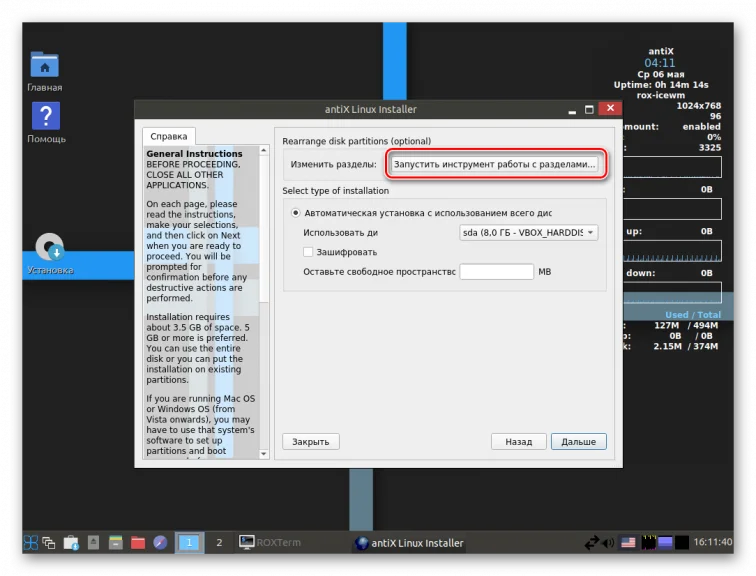Image resolution: width=756 pixels, height=576 pixels.
Task: Click the eject/unplug drive icon in taskbar
Action: tap(94, 543)
